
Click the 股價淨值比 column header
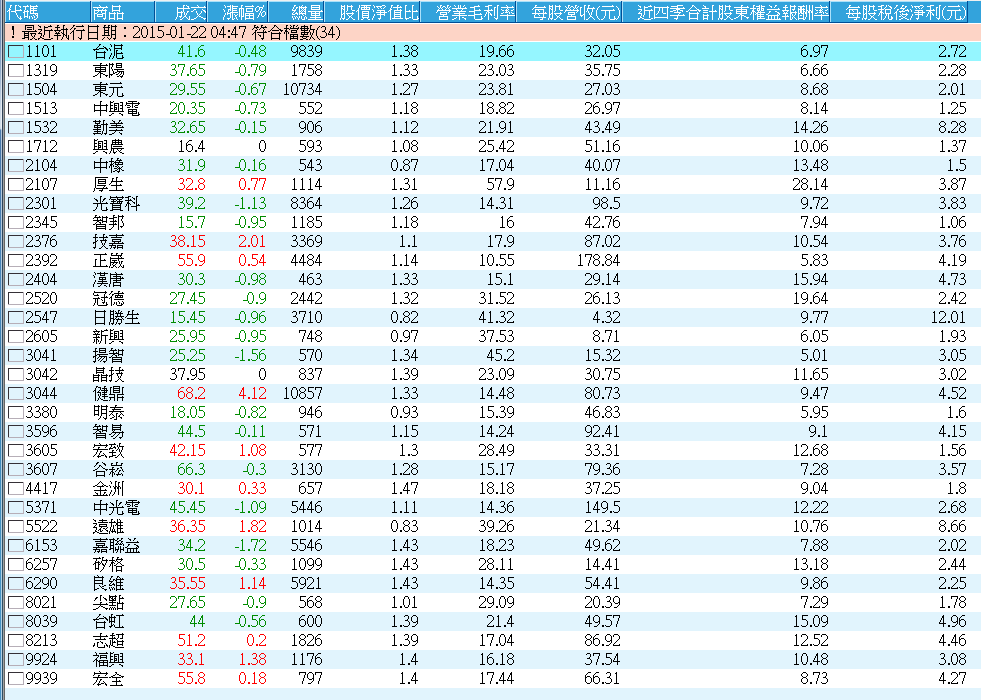[x=379, y=13]
